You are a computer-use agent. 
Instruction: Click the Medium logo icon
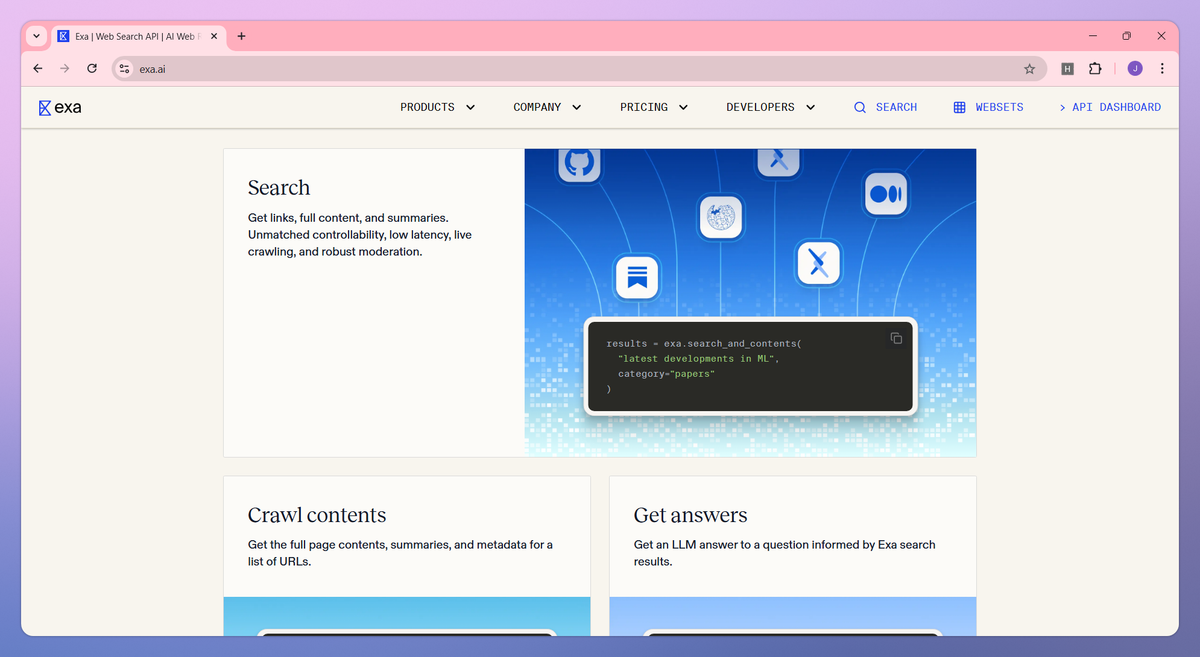point(885,194)
